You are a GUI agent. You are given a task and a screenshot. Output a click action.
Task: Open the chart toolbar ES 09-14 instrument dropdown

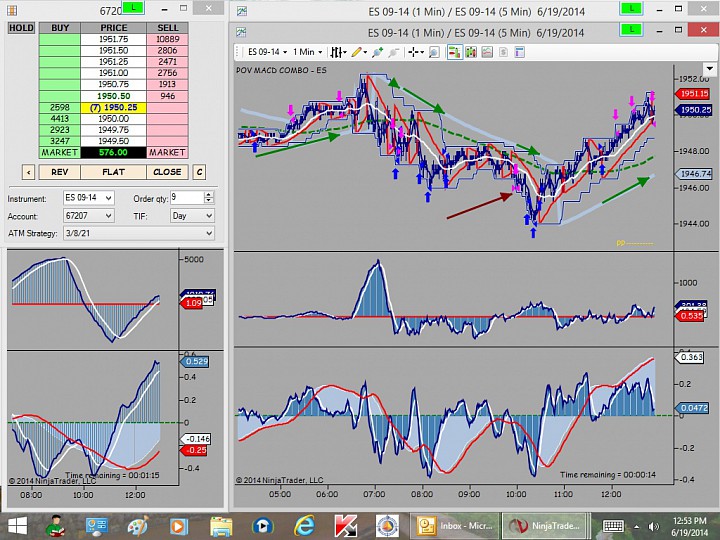pyautogui.click(x=267, y=52)
